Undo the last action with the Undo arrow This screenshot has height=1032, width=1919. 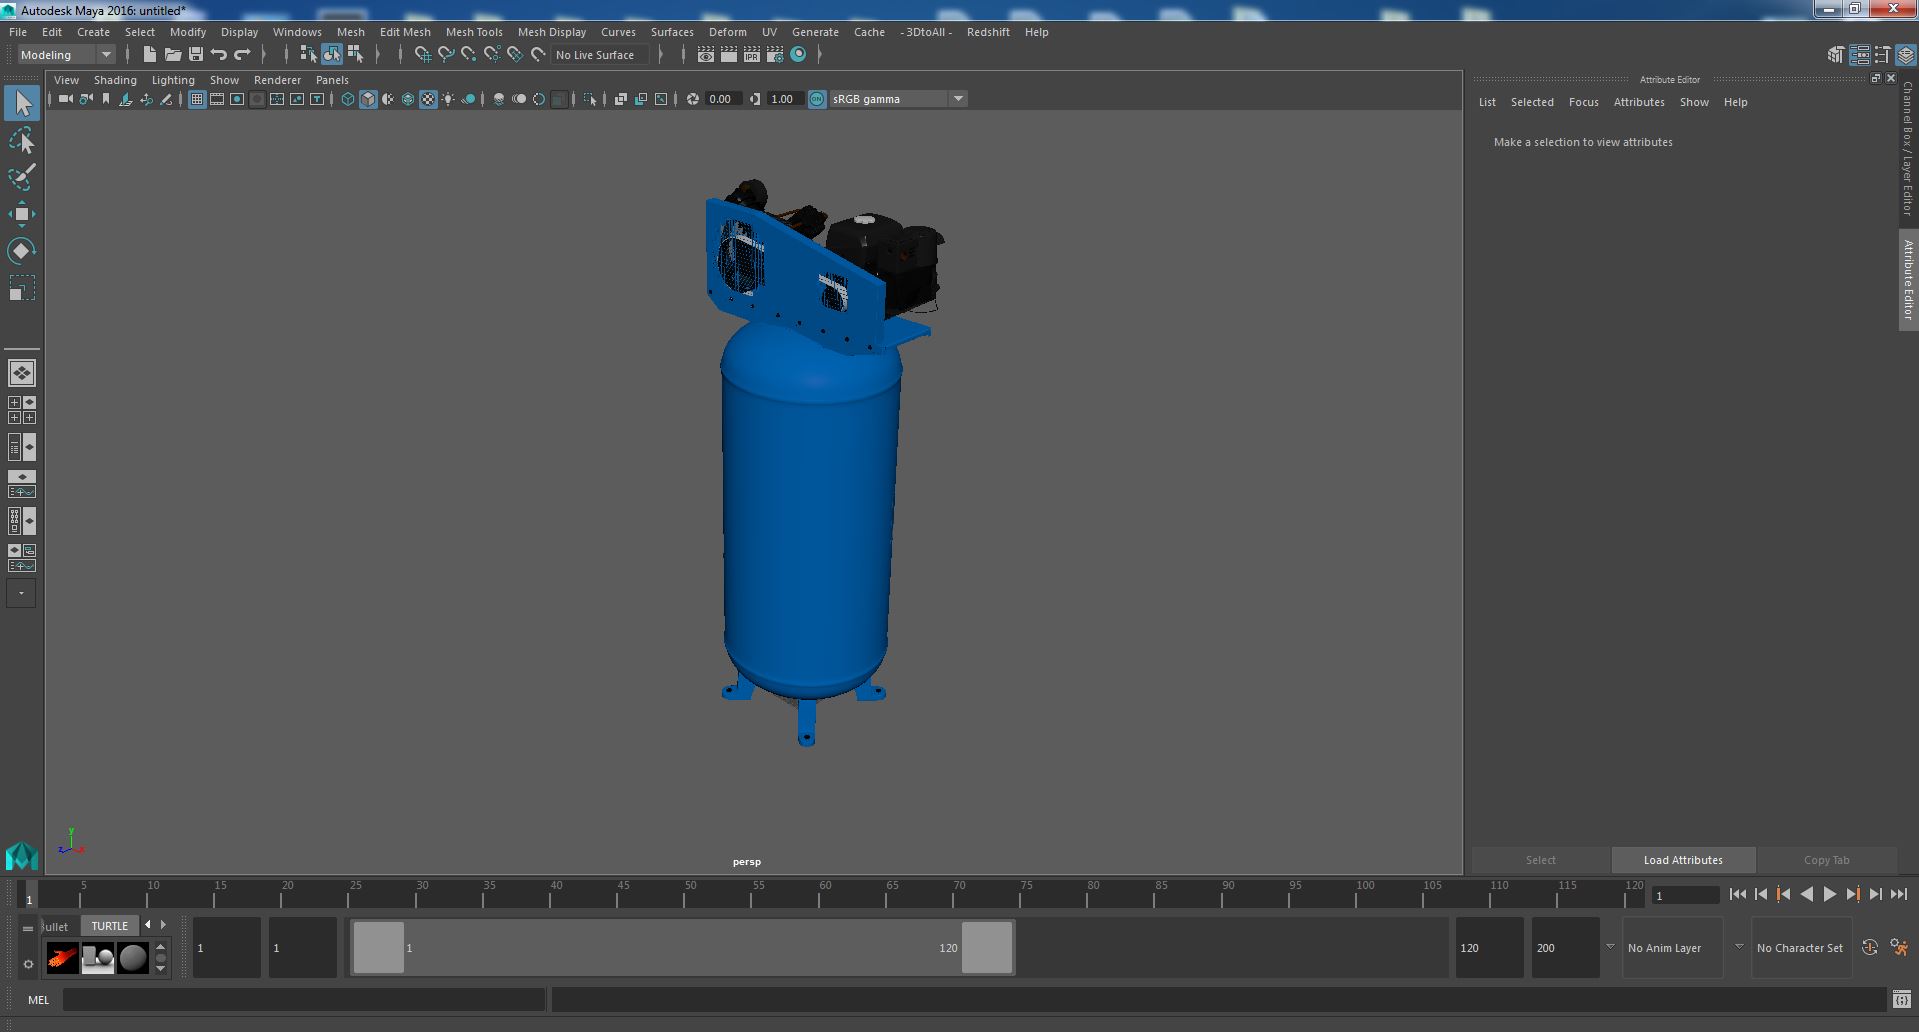tap(219, 54)
